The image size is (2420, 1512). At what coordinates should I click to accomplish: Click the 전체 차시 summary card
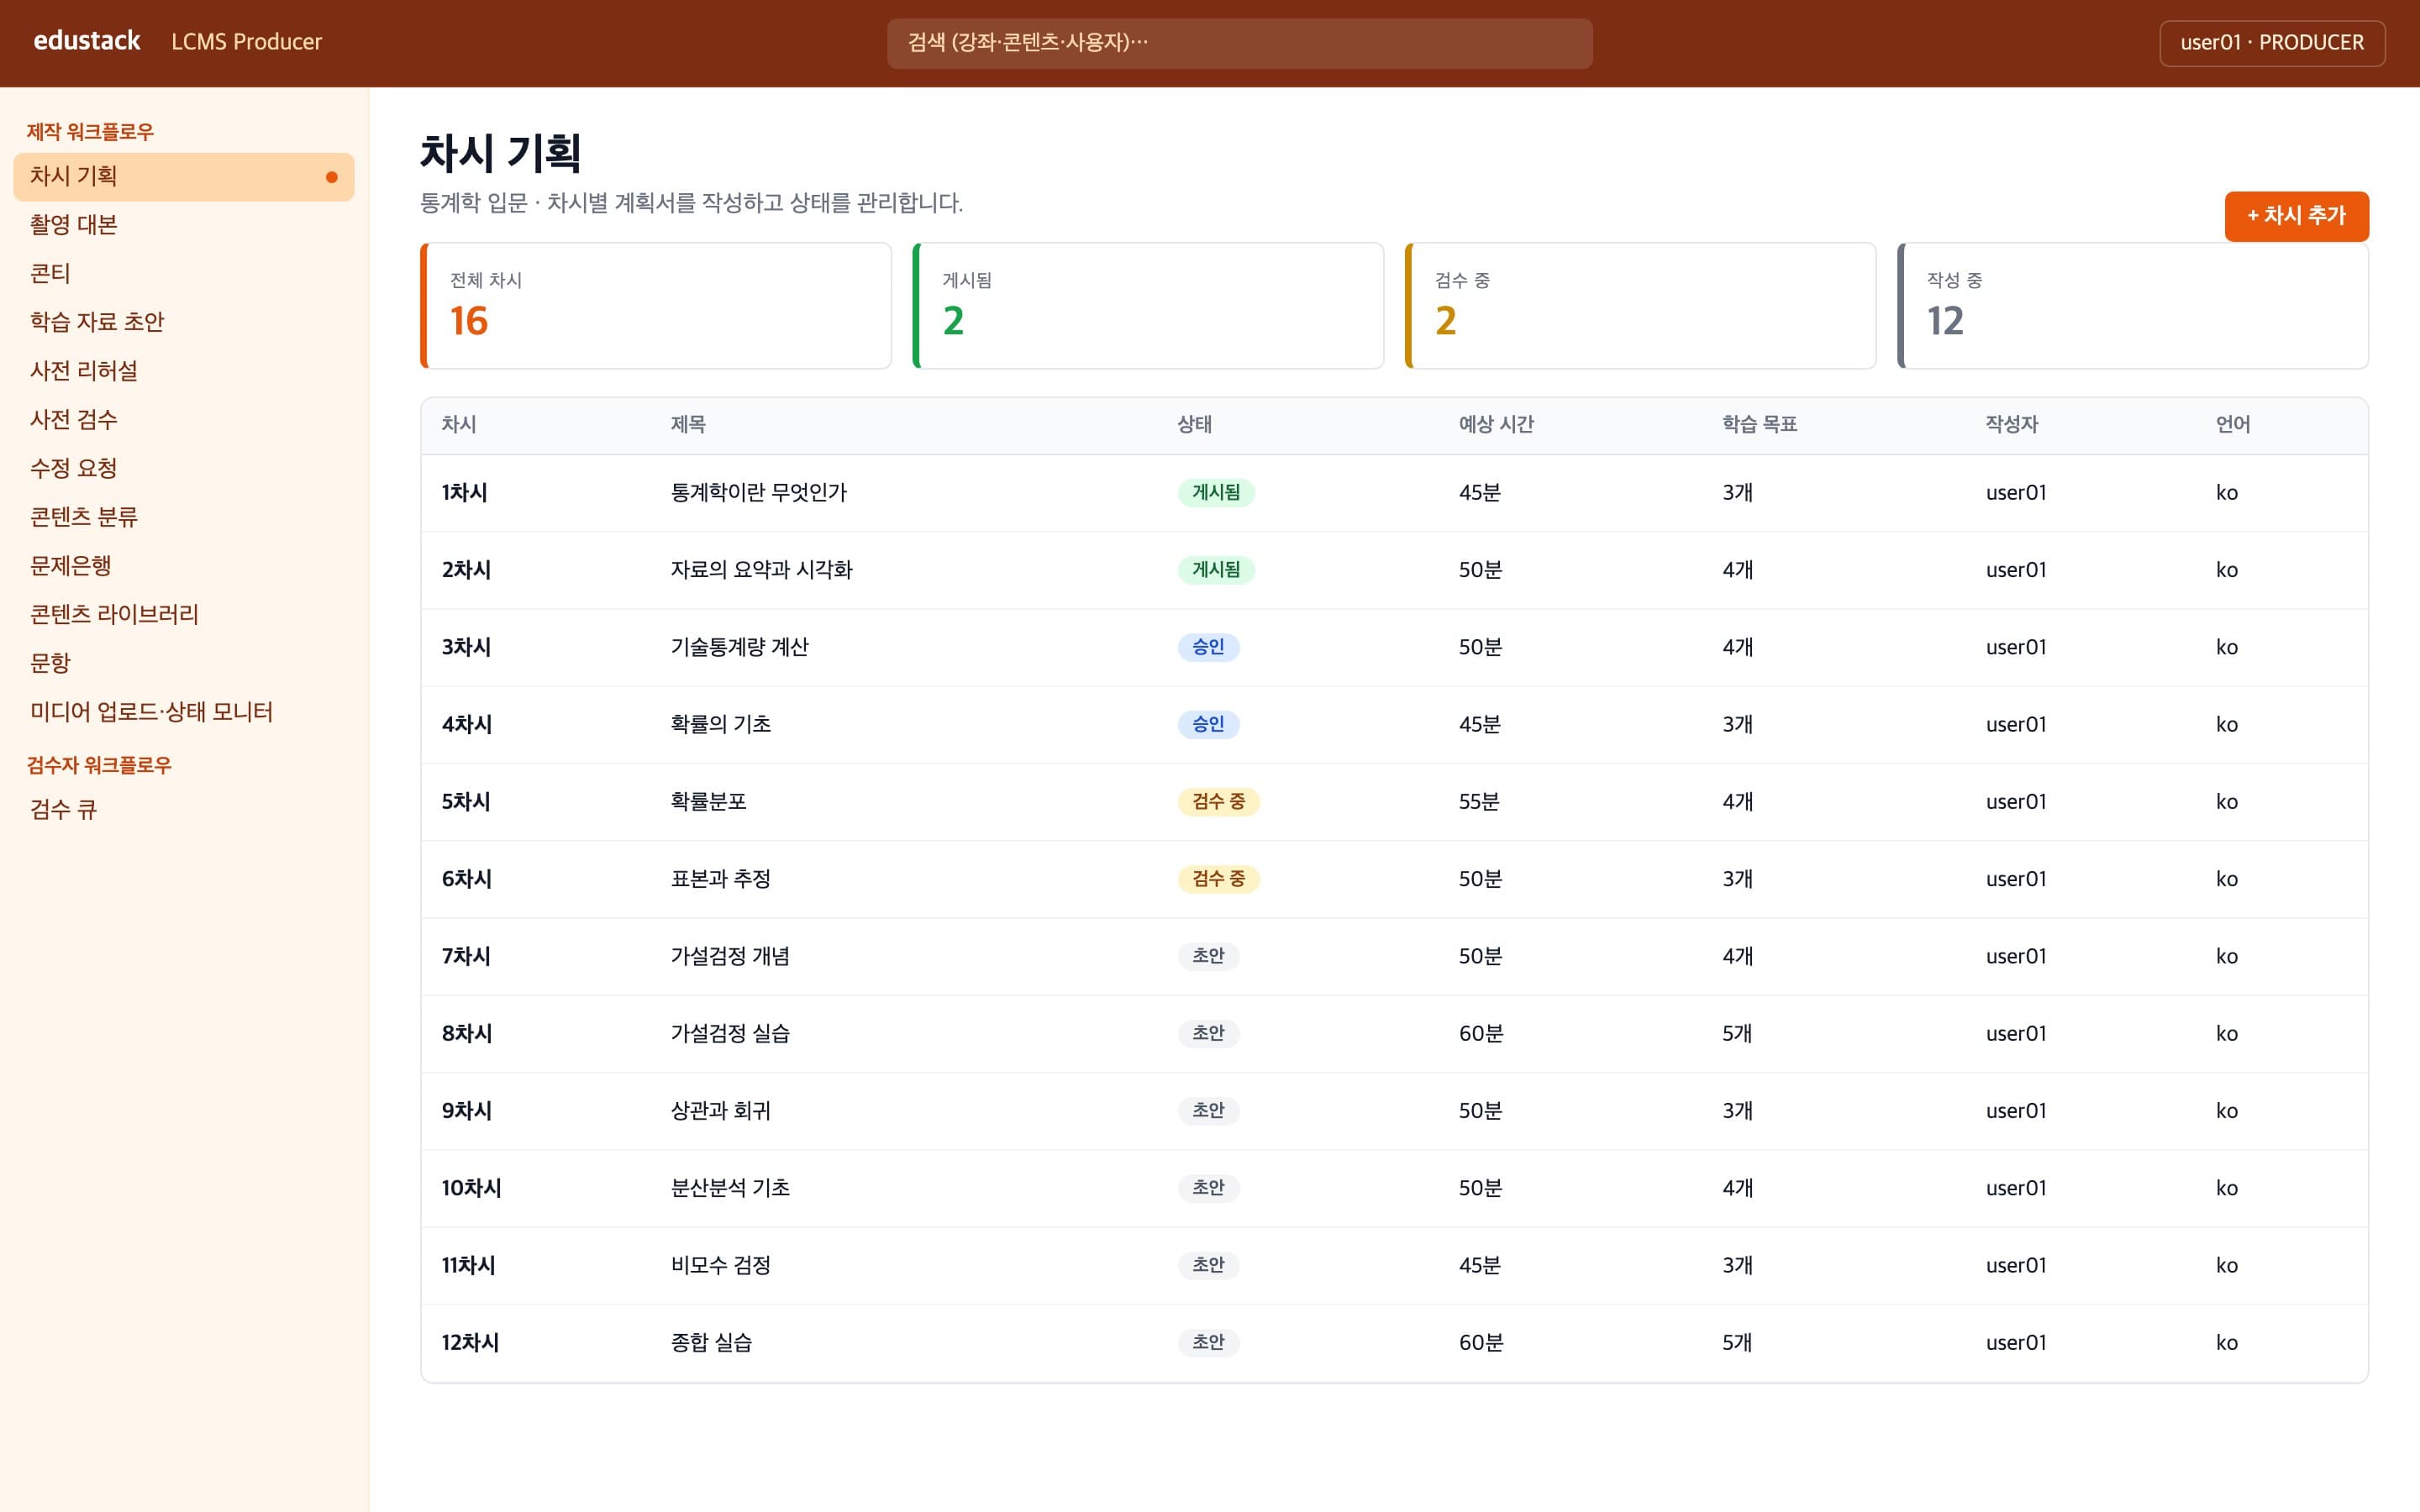point(656,306)
